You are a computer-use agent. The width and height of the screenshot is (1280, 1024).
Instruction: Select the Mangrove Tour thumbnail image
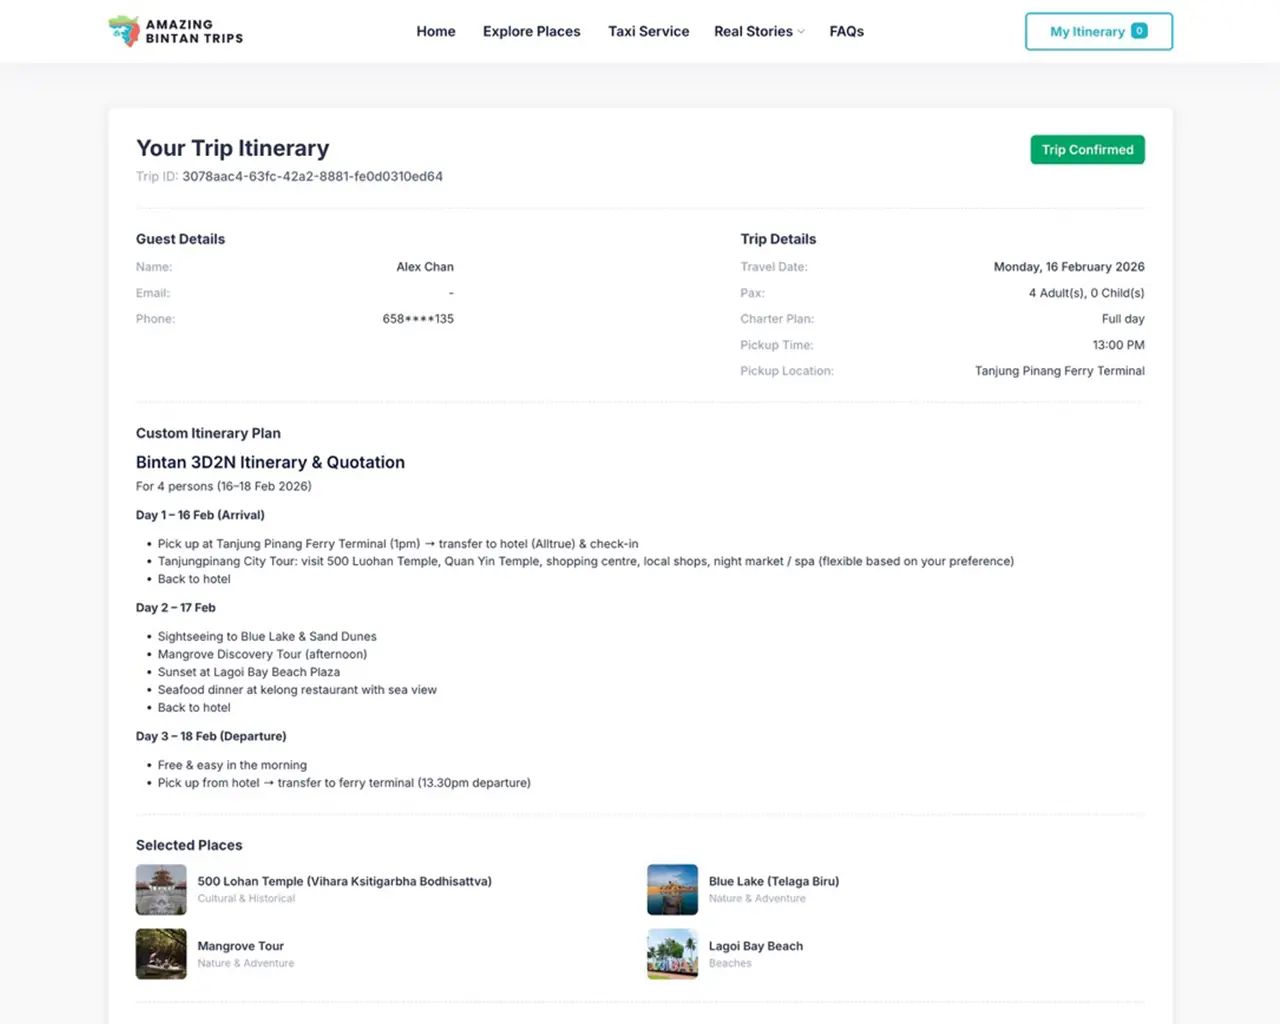(x=161, y=954)
